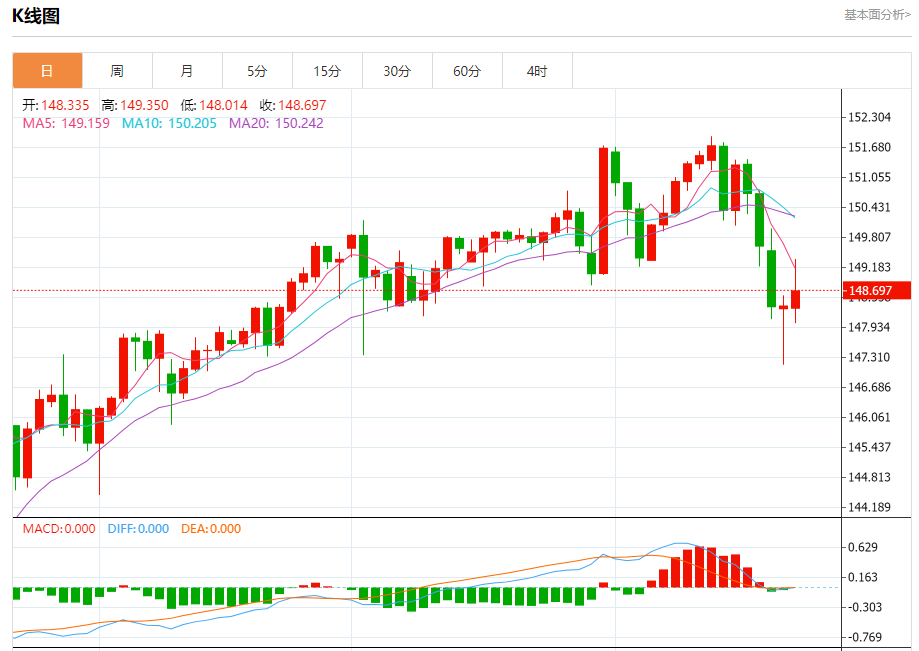
Task: Click the DEA:0.000 indicator label
Action: (x=211, y=529)
